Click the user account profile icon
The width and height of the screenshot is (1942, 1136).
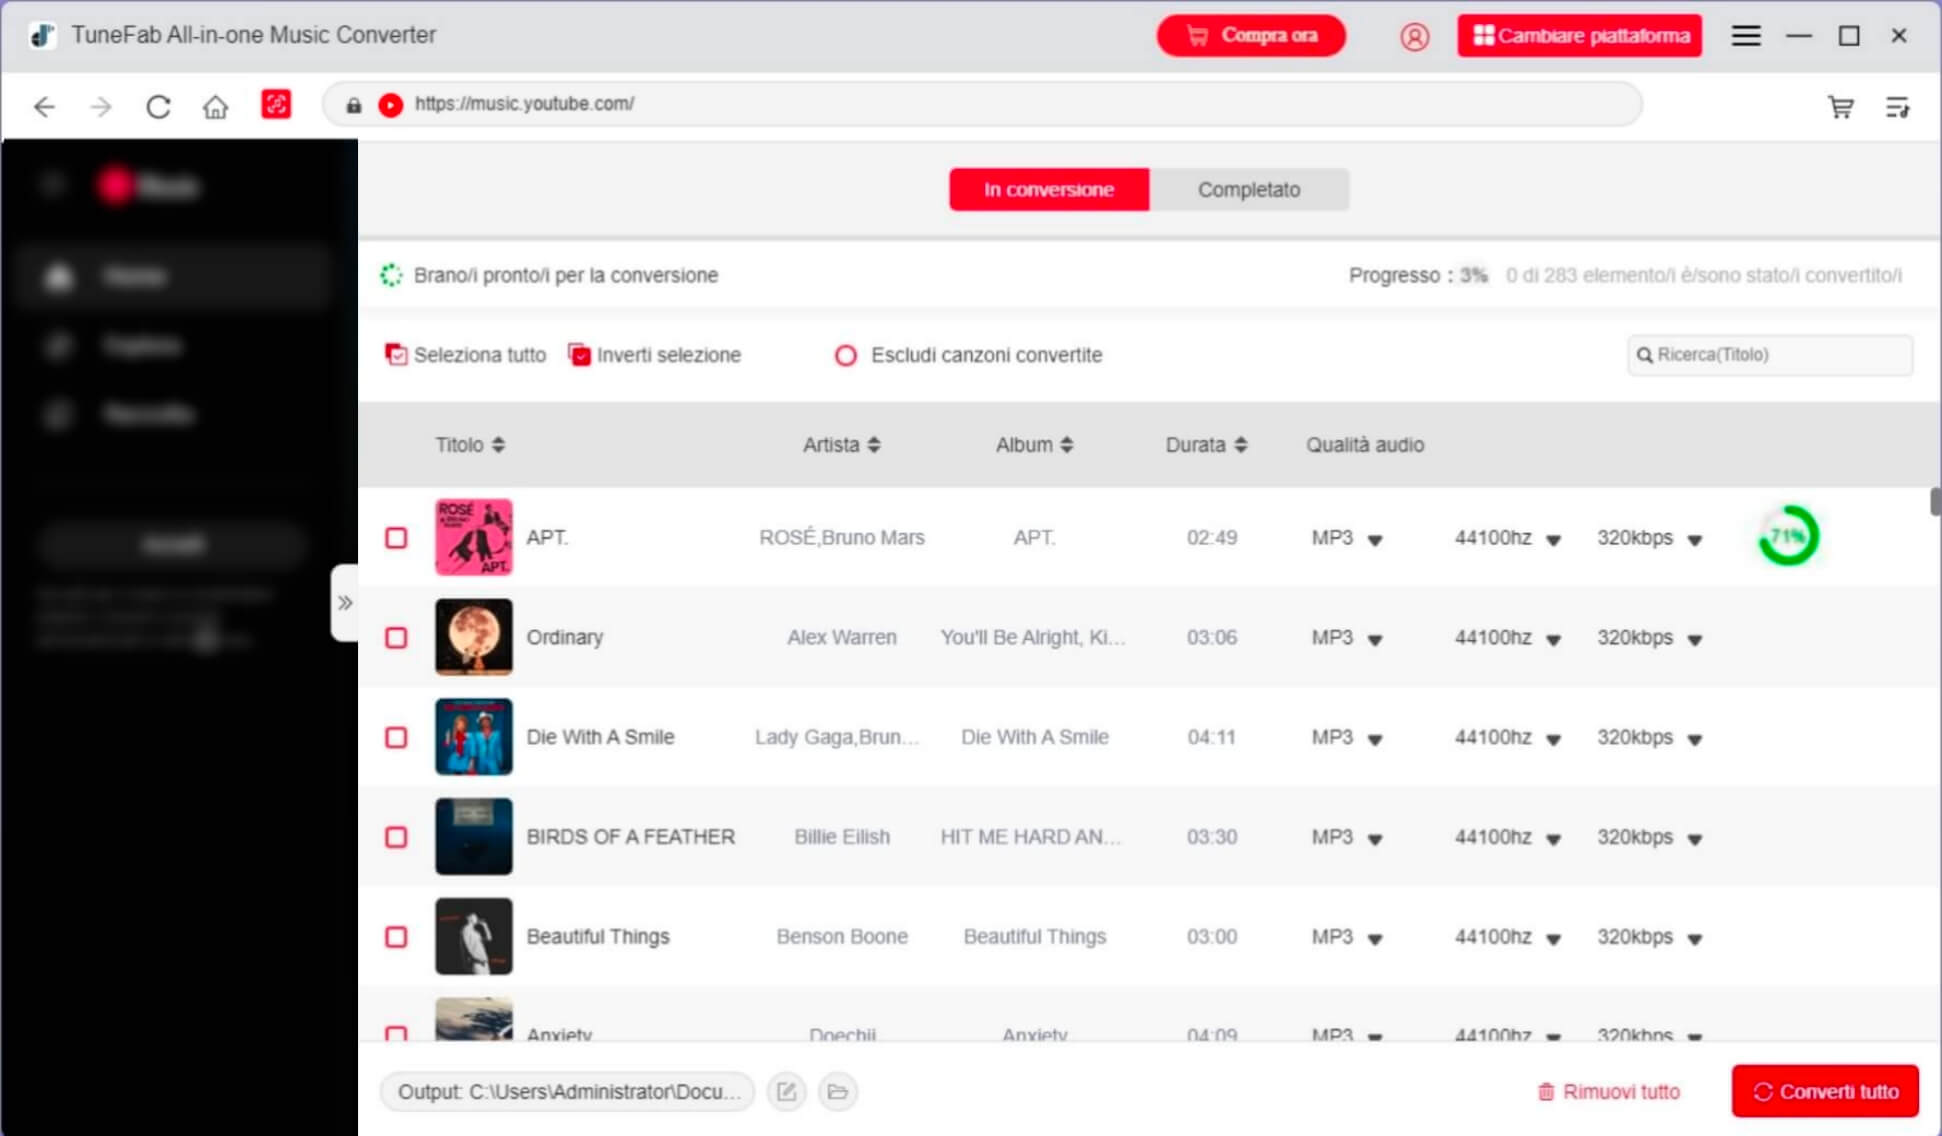click(1414, 37)
